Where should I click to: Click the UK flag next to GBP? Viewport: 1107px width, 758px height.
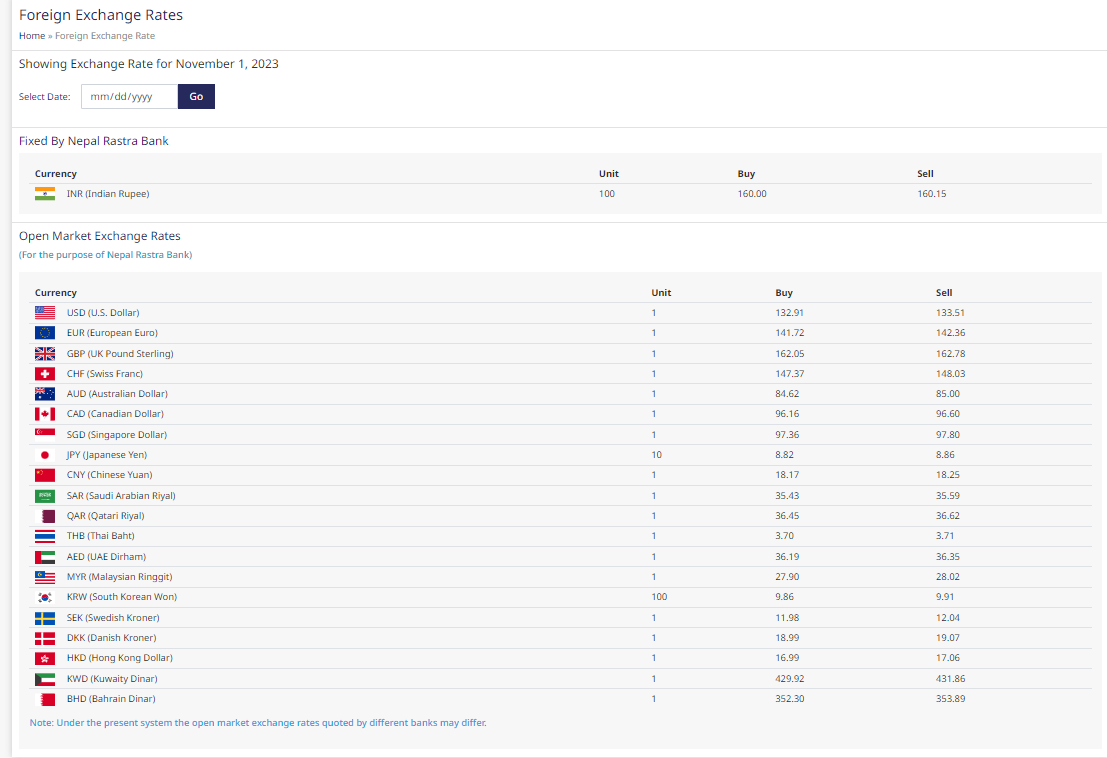click(45, 354)
